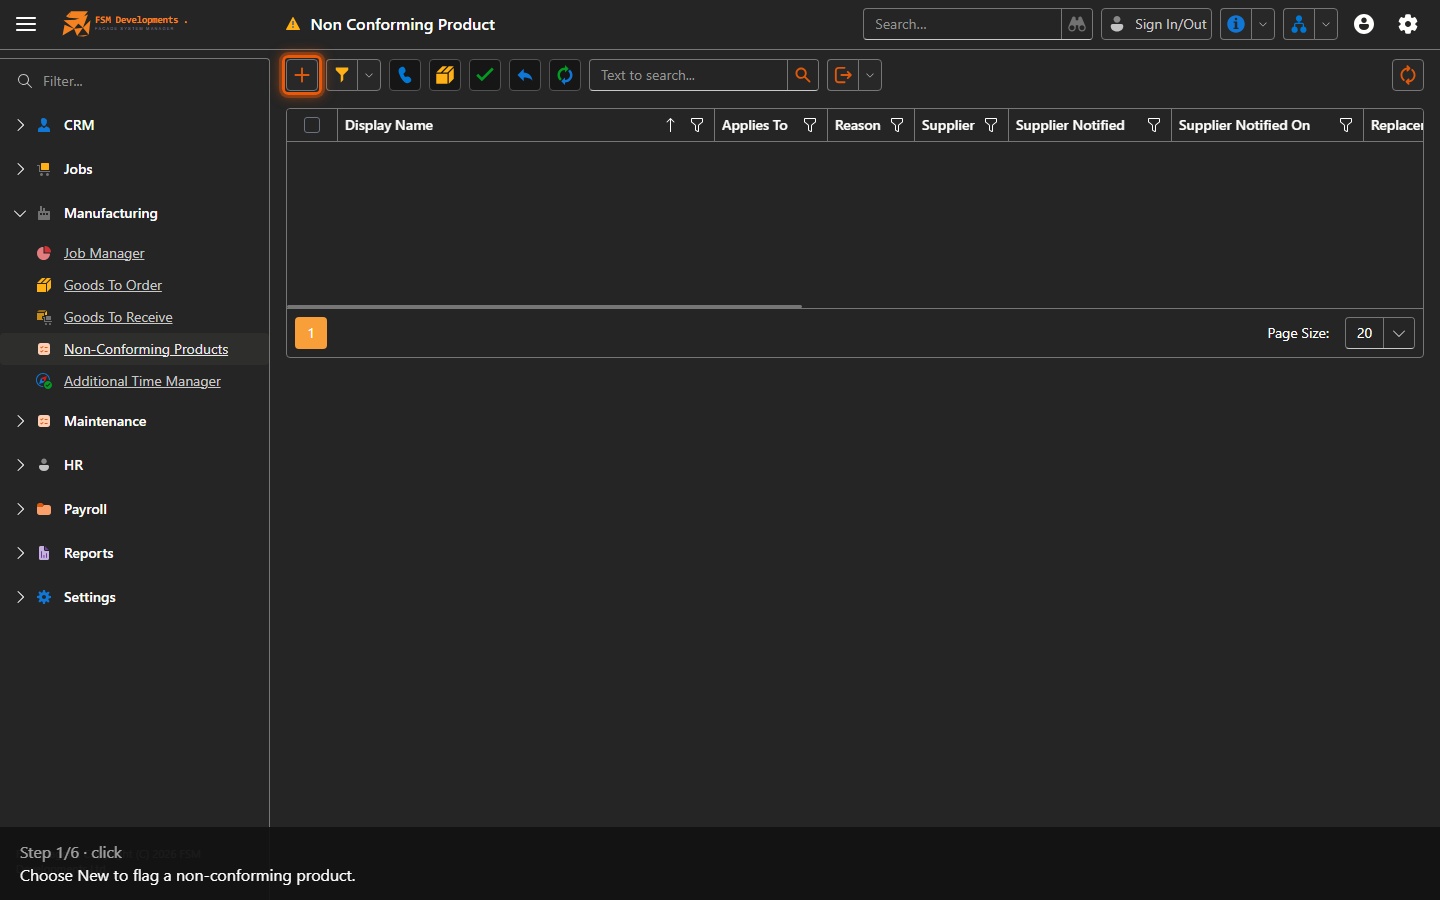Click the Supplier Notified On header text

click(1244, 125)
